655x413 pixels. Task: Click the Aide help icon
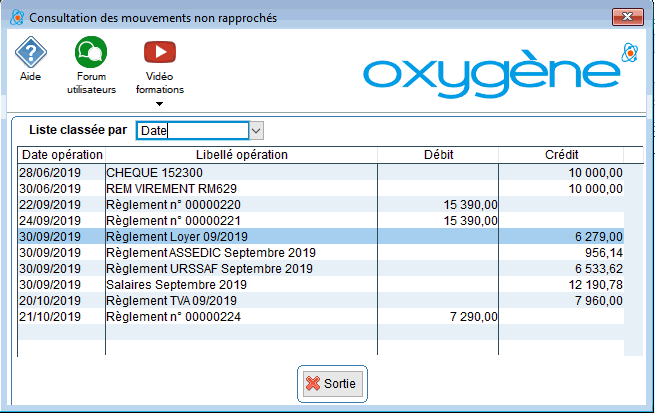click(30, 51)
